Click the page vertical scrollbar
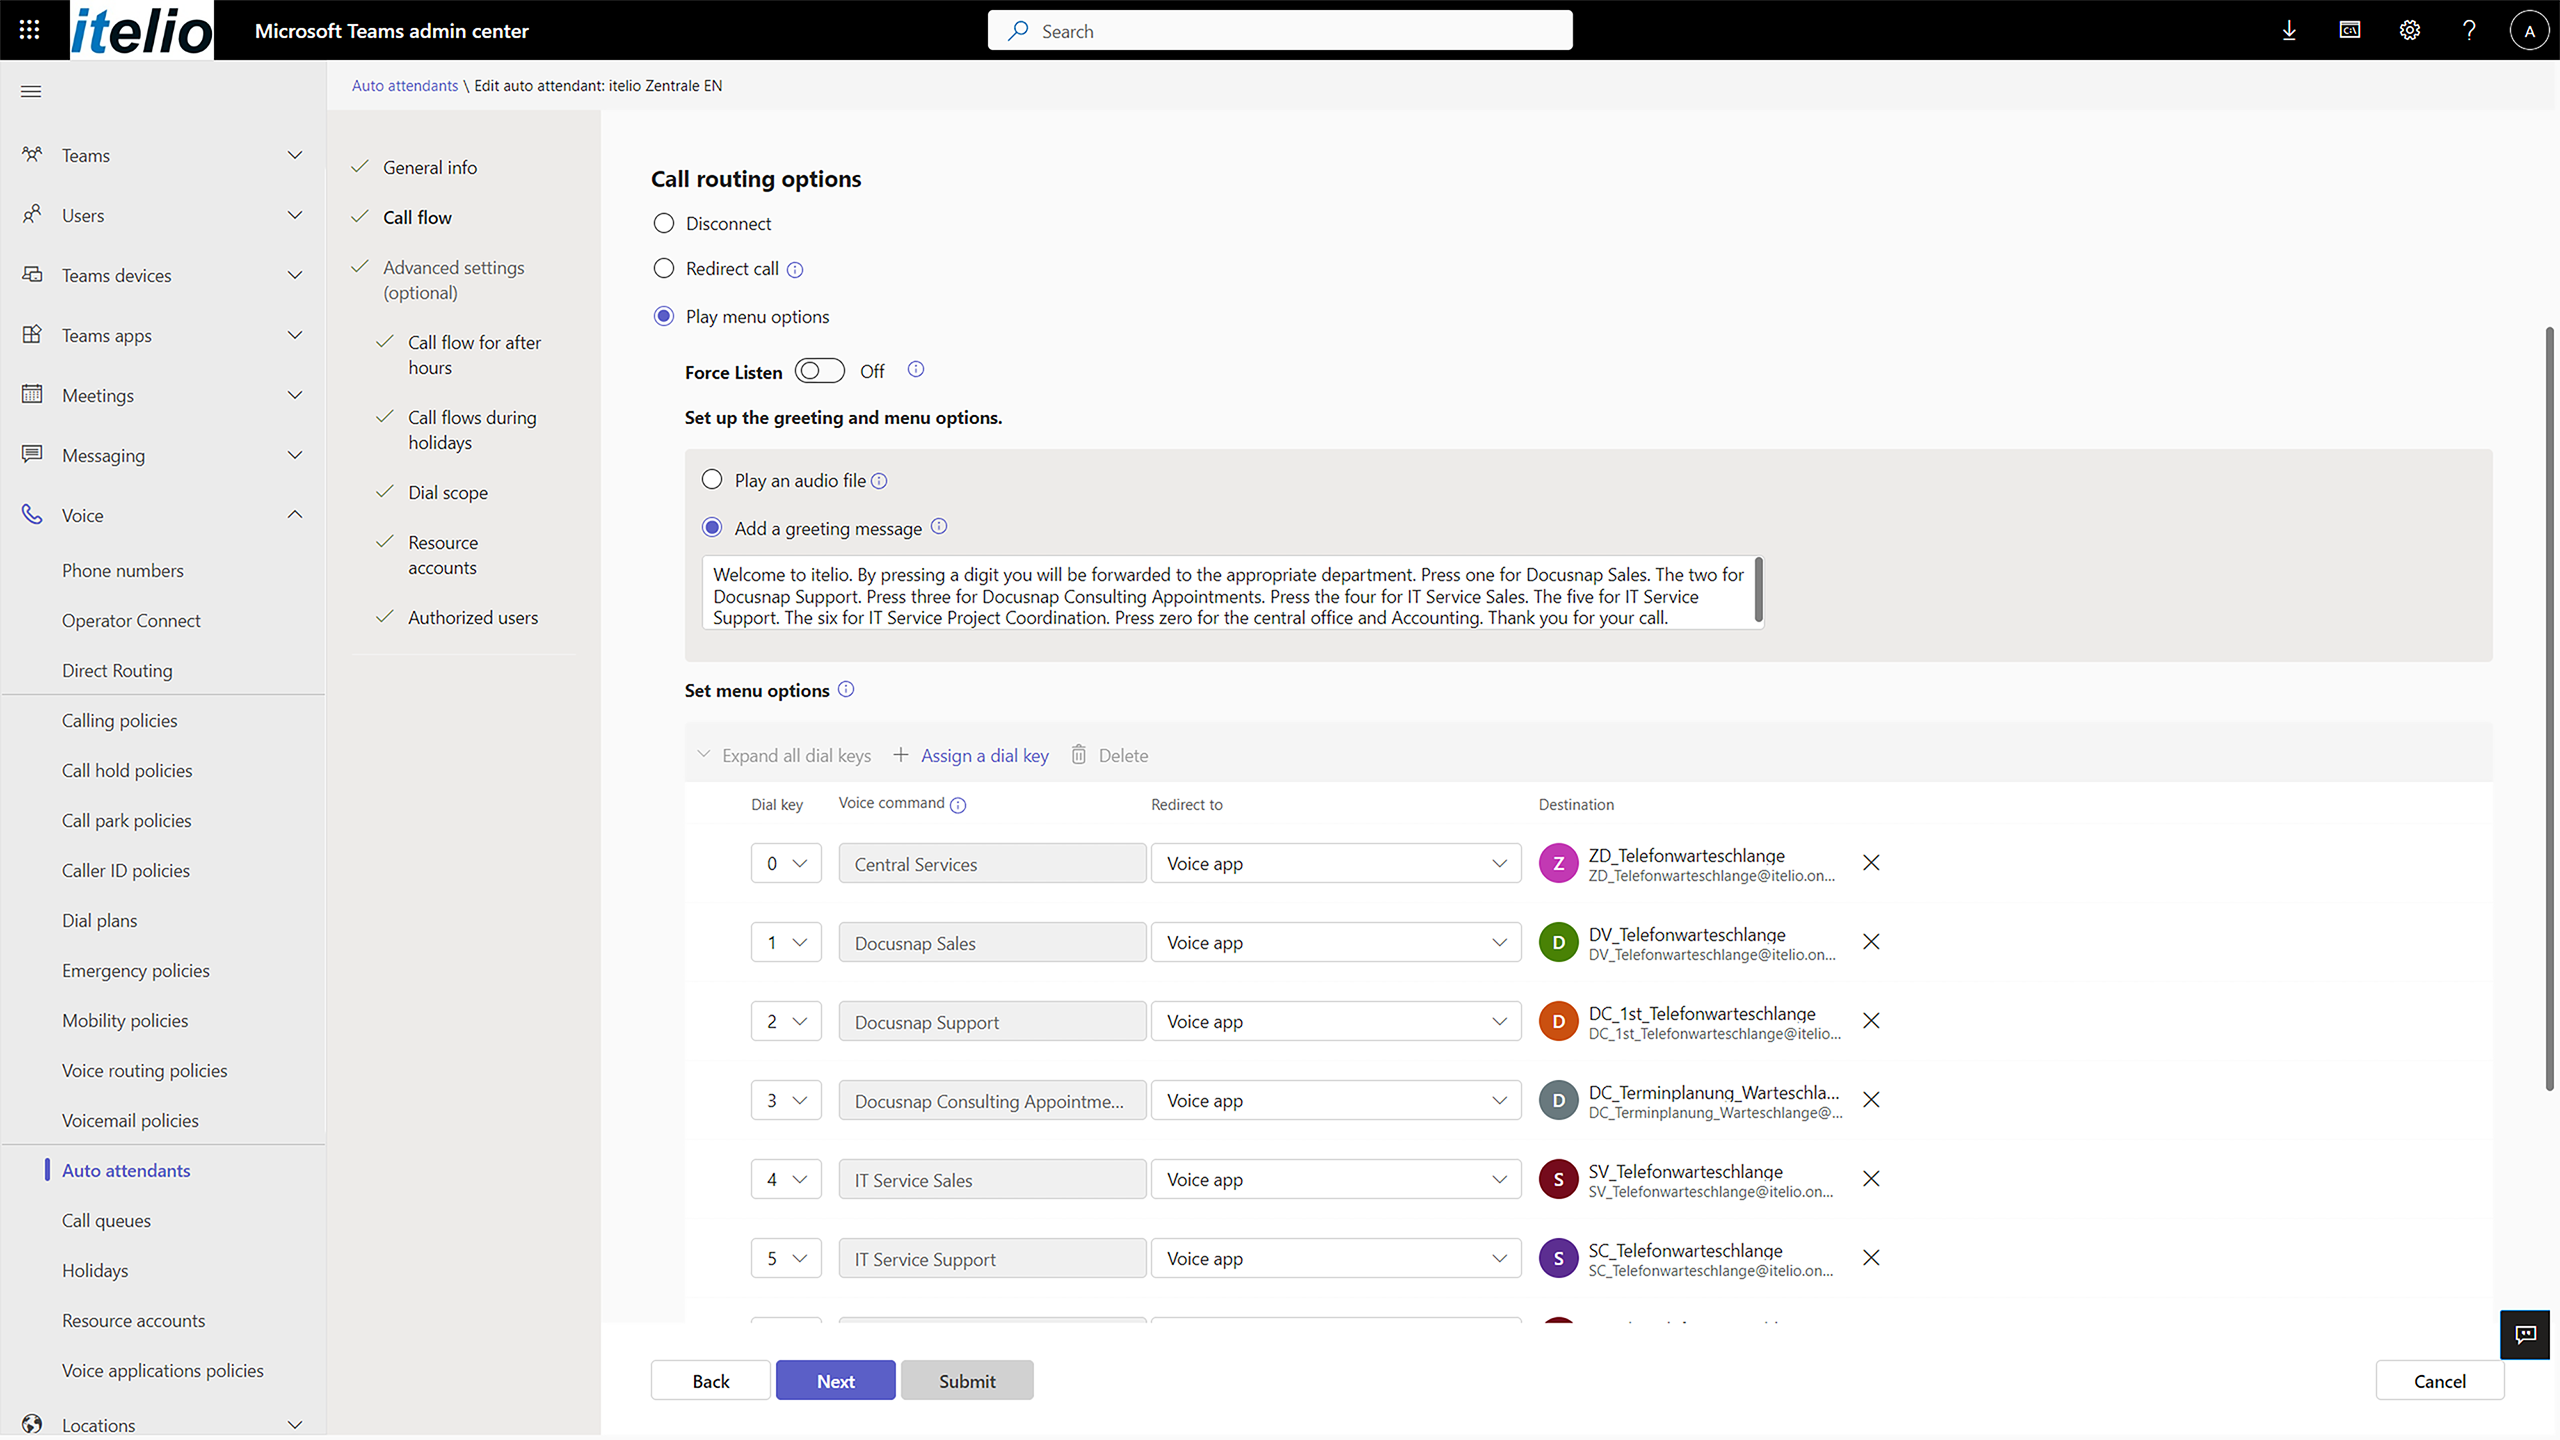 click(2550, 709)
